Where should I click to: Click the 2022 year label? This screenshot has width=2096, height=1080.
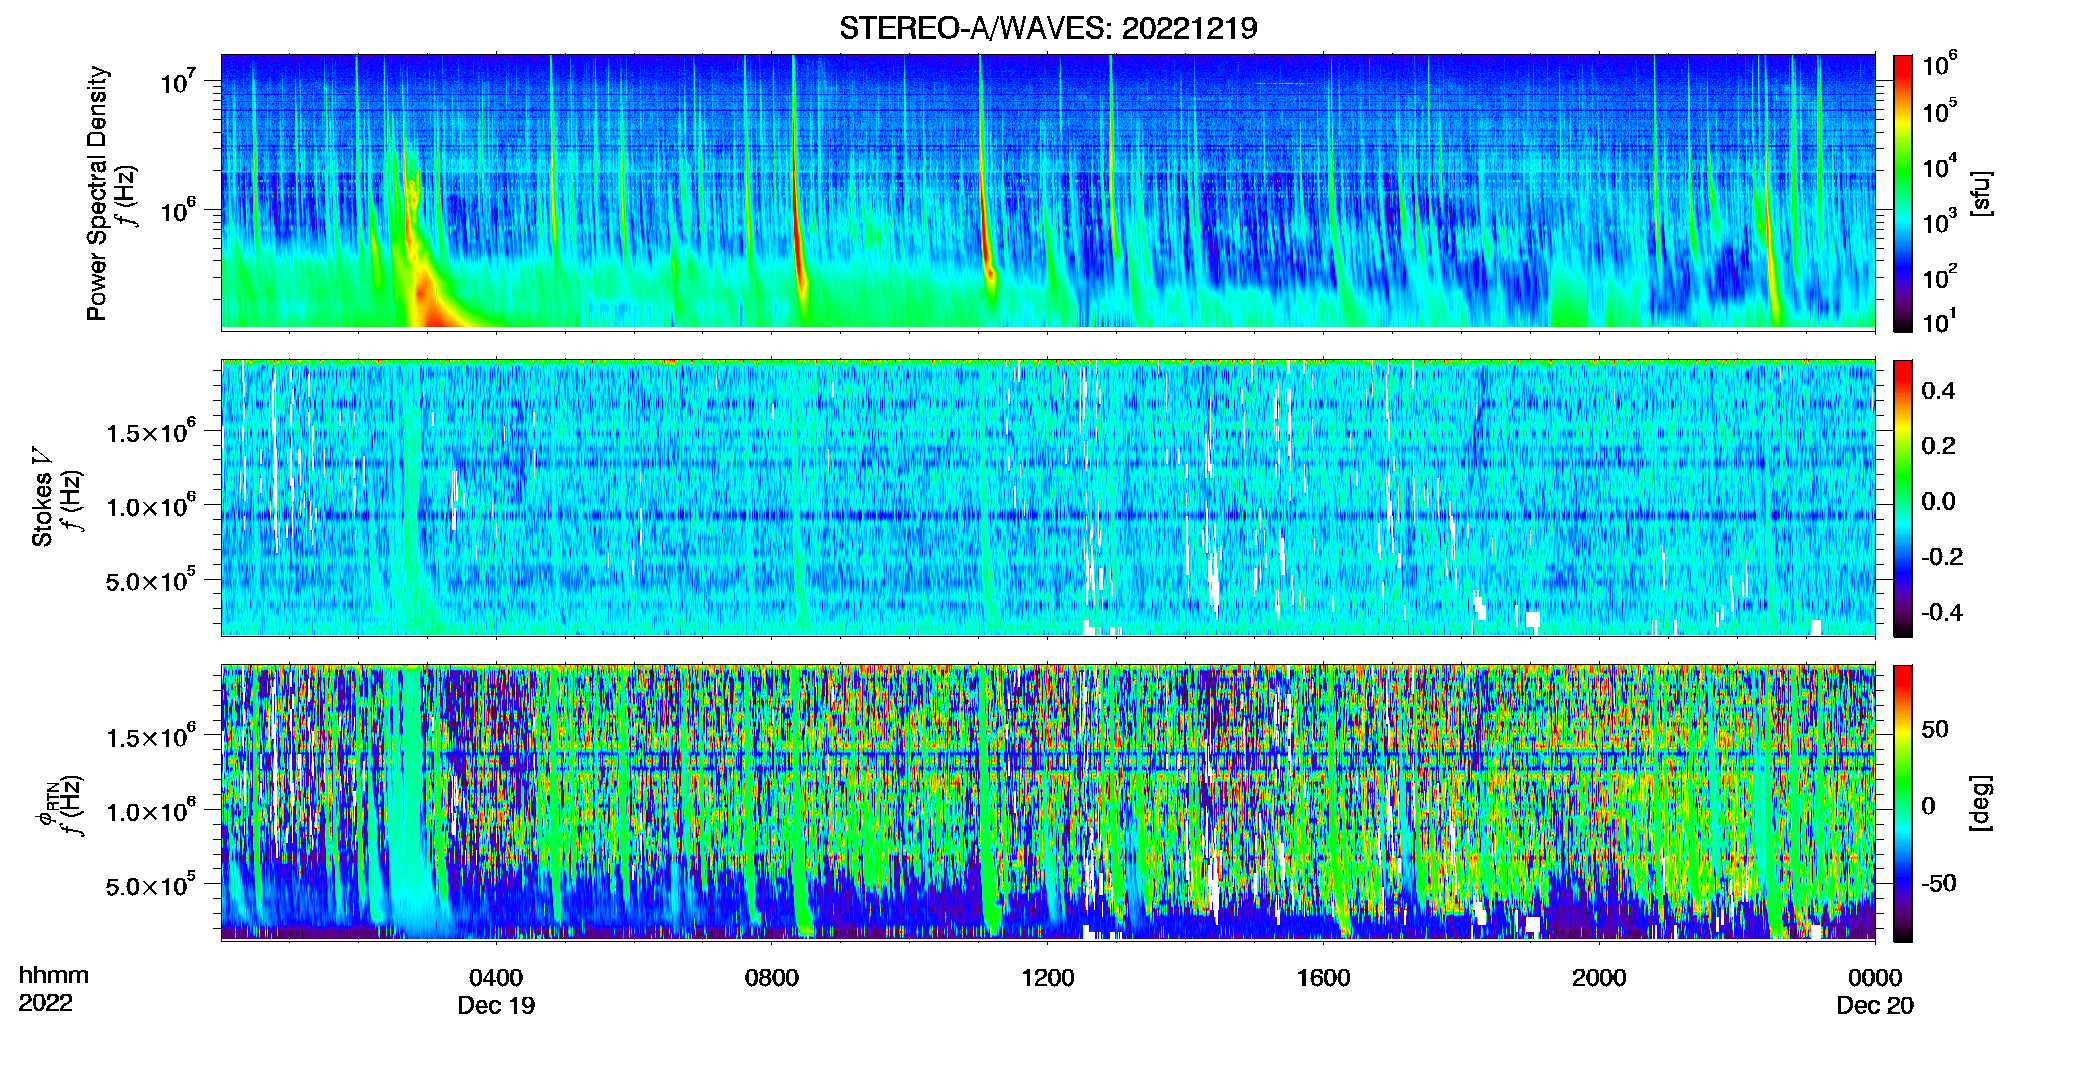45,1003
